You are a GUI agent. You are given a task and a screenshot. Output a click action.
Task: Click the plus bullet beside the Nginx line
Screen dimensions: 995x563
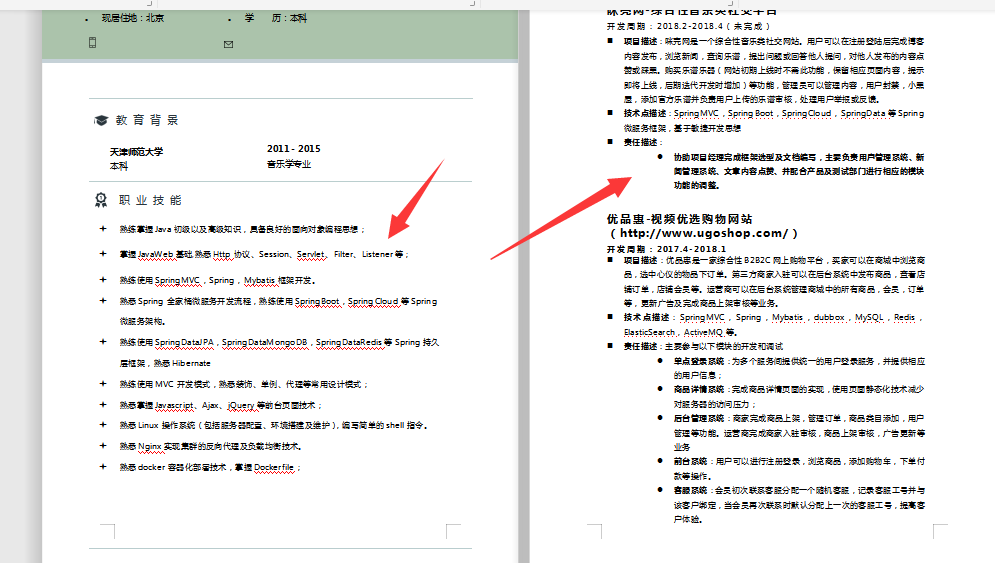(x=103, y=446)
